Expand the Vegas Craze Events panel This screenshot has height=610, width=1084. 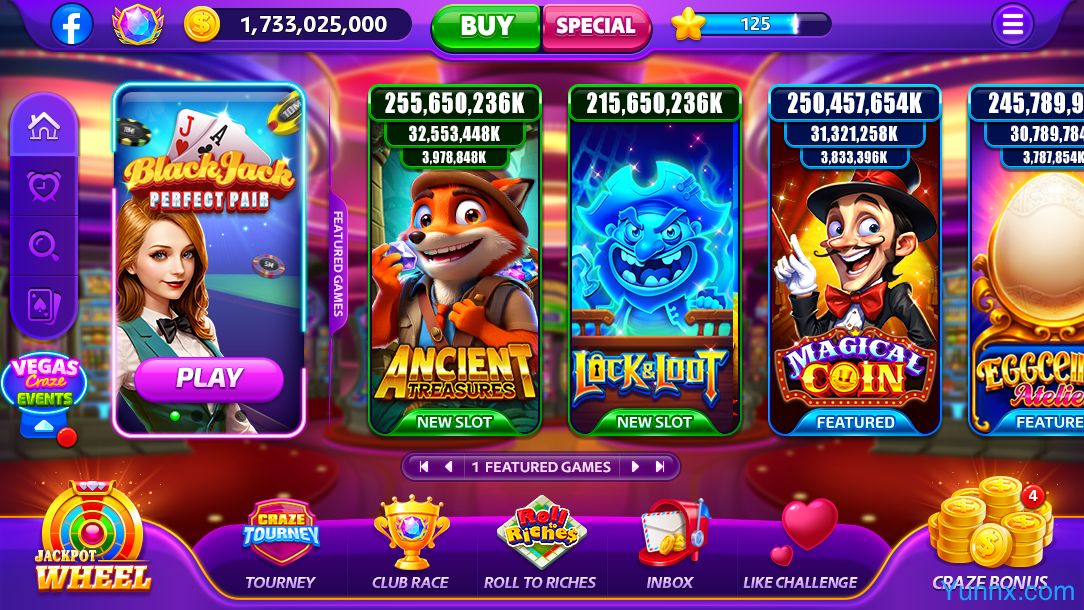coord(45,395)
